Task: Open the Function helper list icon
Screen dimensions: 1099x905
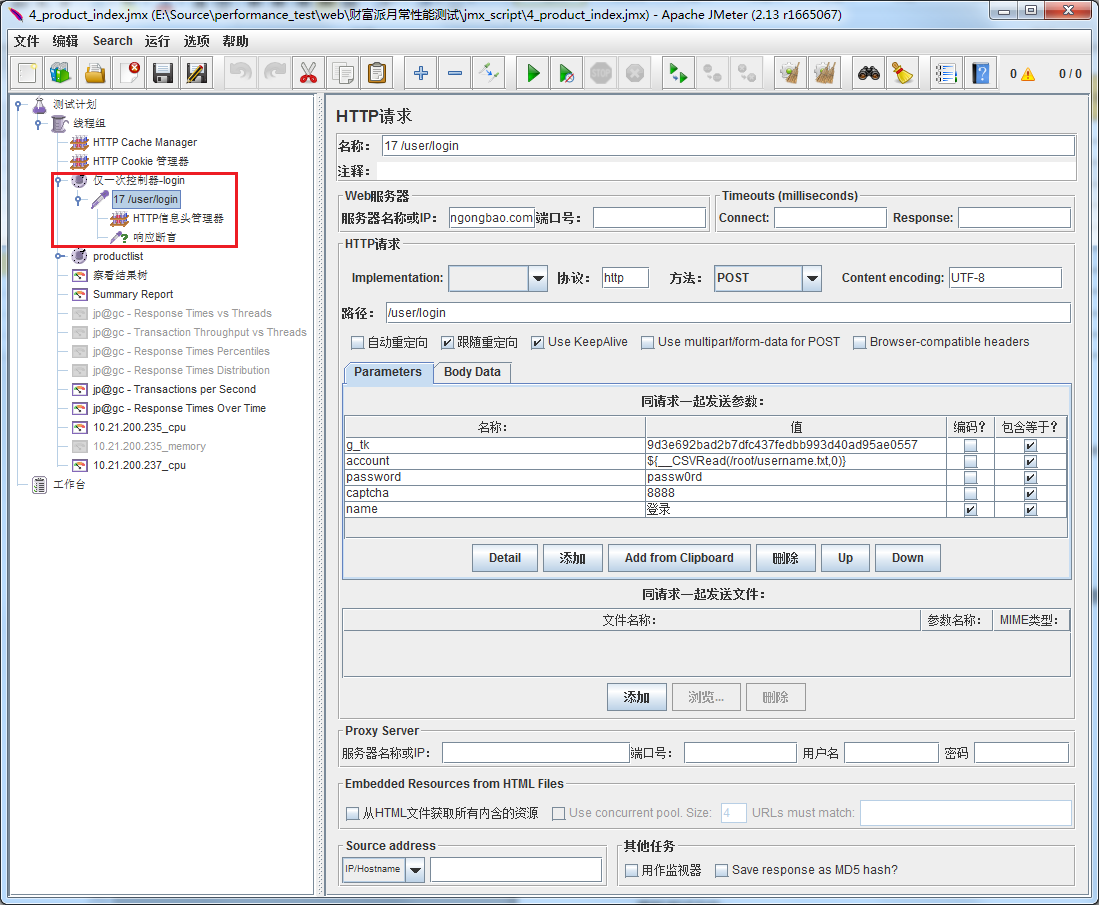Action: (x=946, y=73)
